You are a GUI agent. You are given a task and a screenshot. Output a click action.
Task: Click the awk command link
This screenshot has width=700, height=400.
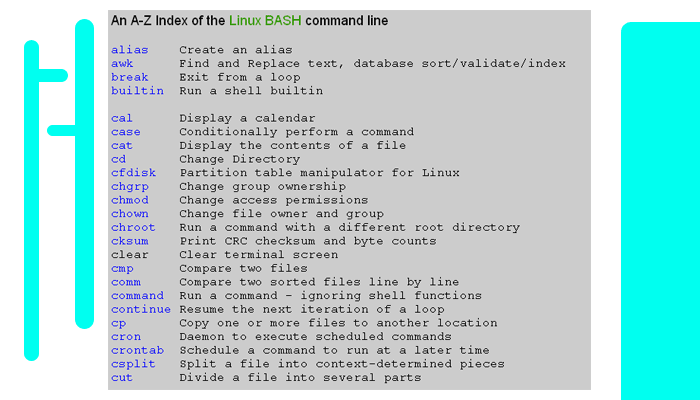[x=122, y=63]
